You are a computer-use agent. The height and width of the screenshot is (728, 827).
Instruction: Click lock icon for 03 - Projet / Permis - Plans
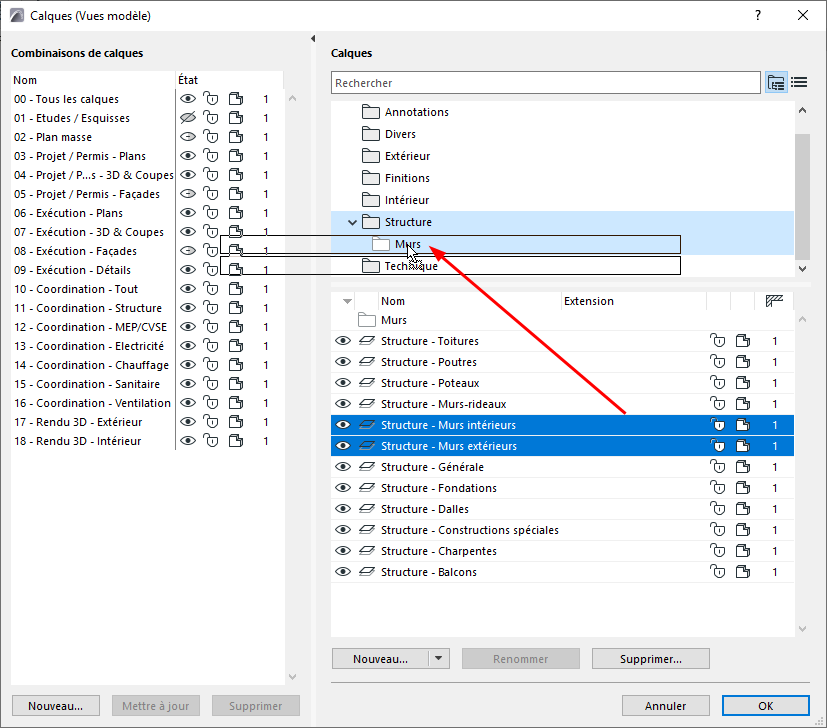click(x=211, y=156)
